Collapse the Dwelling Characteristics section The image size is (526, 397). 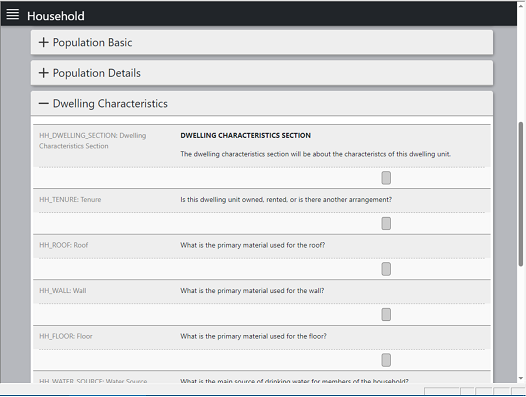[x=262, y=103]
